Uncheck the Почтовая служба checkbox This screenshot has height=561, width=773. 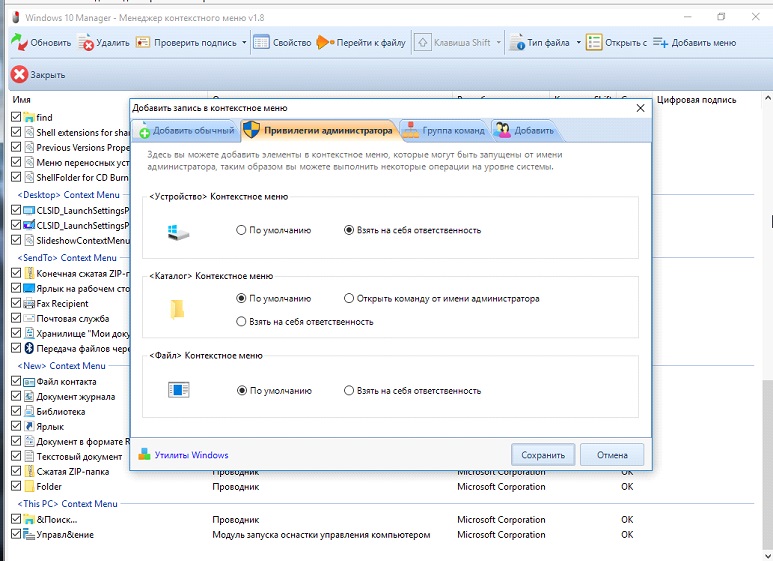[x=16, y=317]
